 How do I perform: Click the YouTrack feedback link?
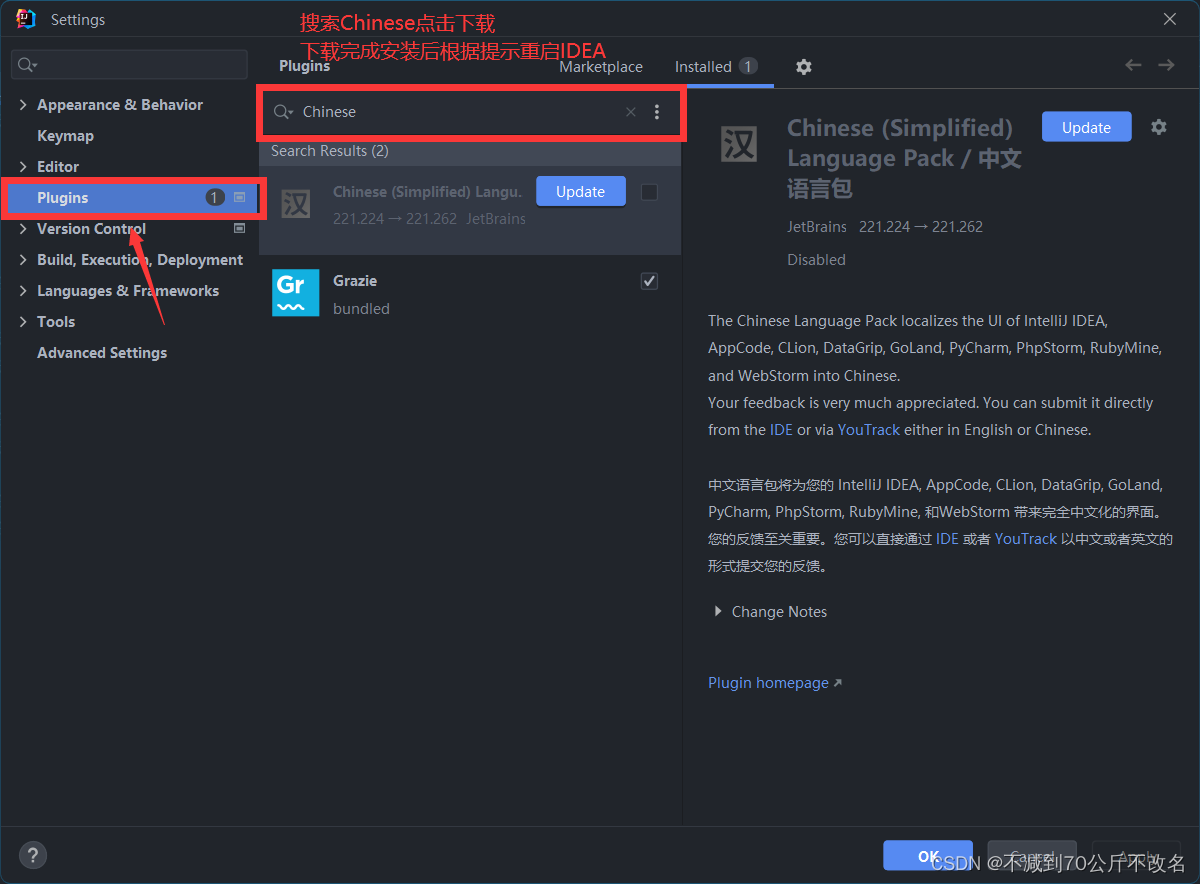pos(869,429)
